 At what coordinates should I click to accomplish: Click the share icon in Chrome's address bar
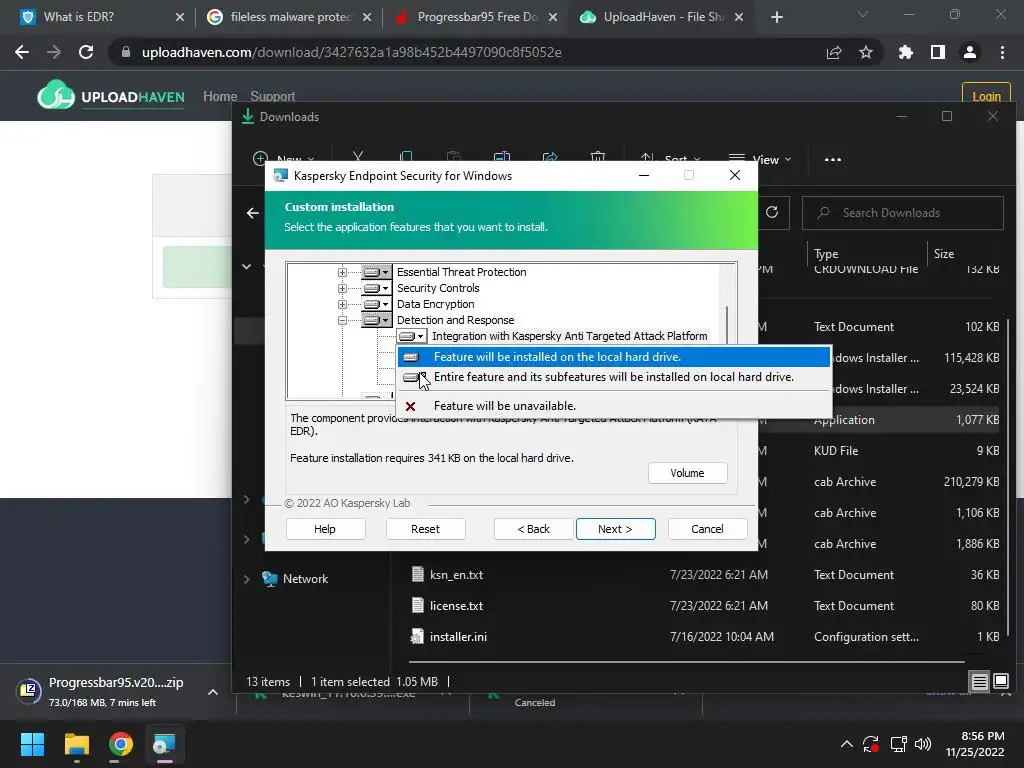834,52
